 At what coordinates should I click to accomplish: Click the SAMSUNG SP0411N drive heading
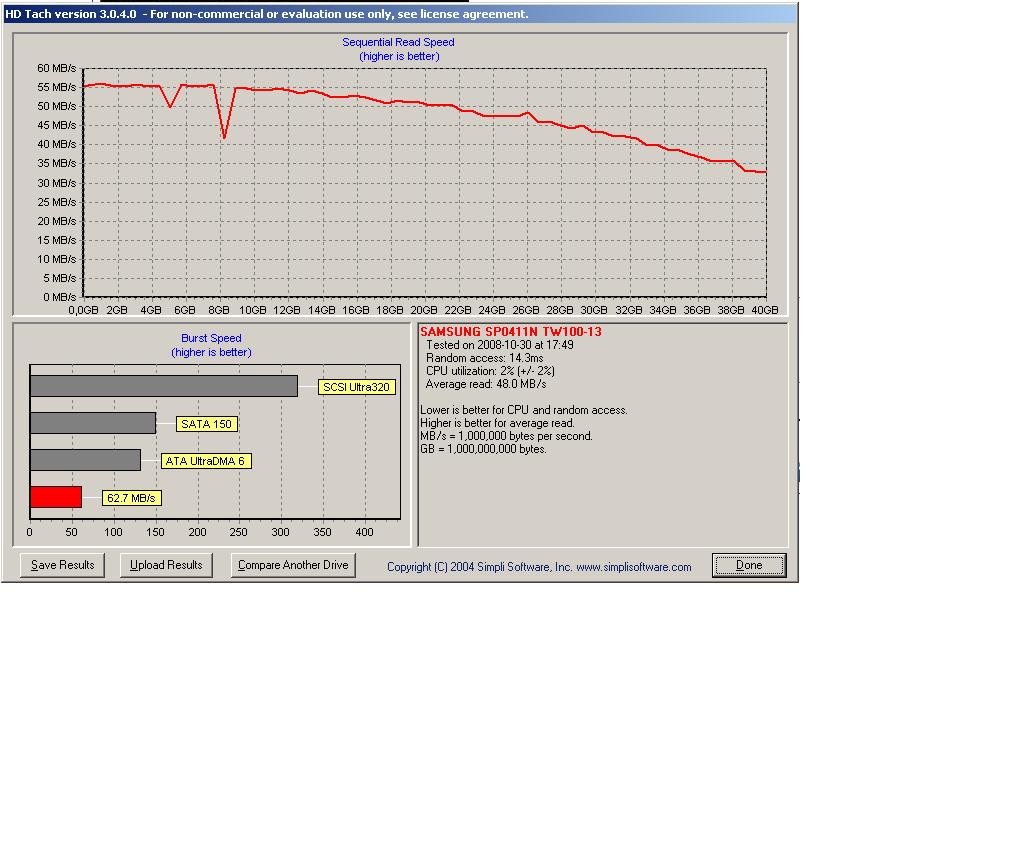[510, 332]
